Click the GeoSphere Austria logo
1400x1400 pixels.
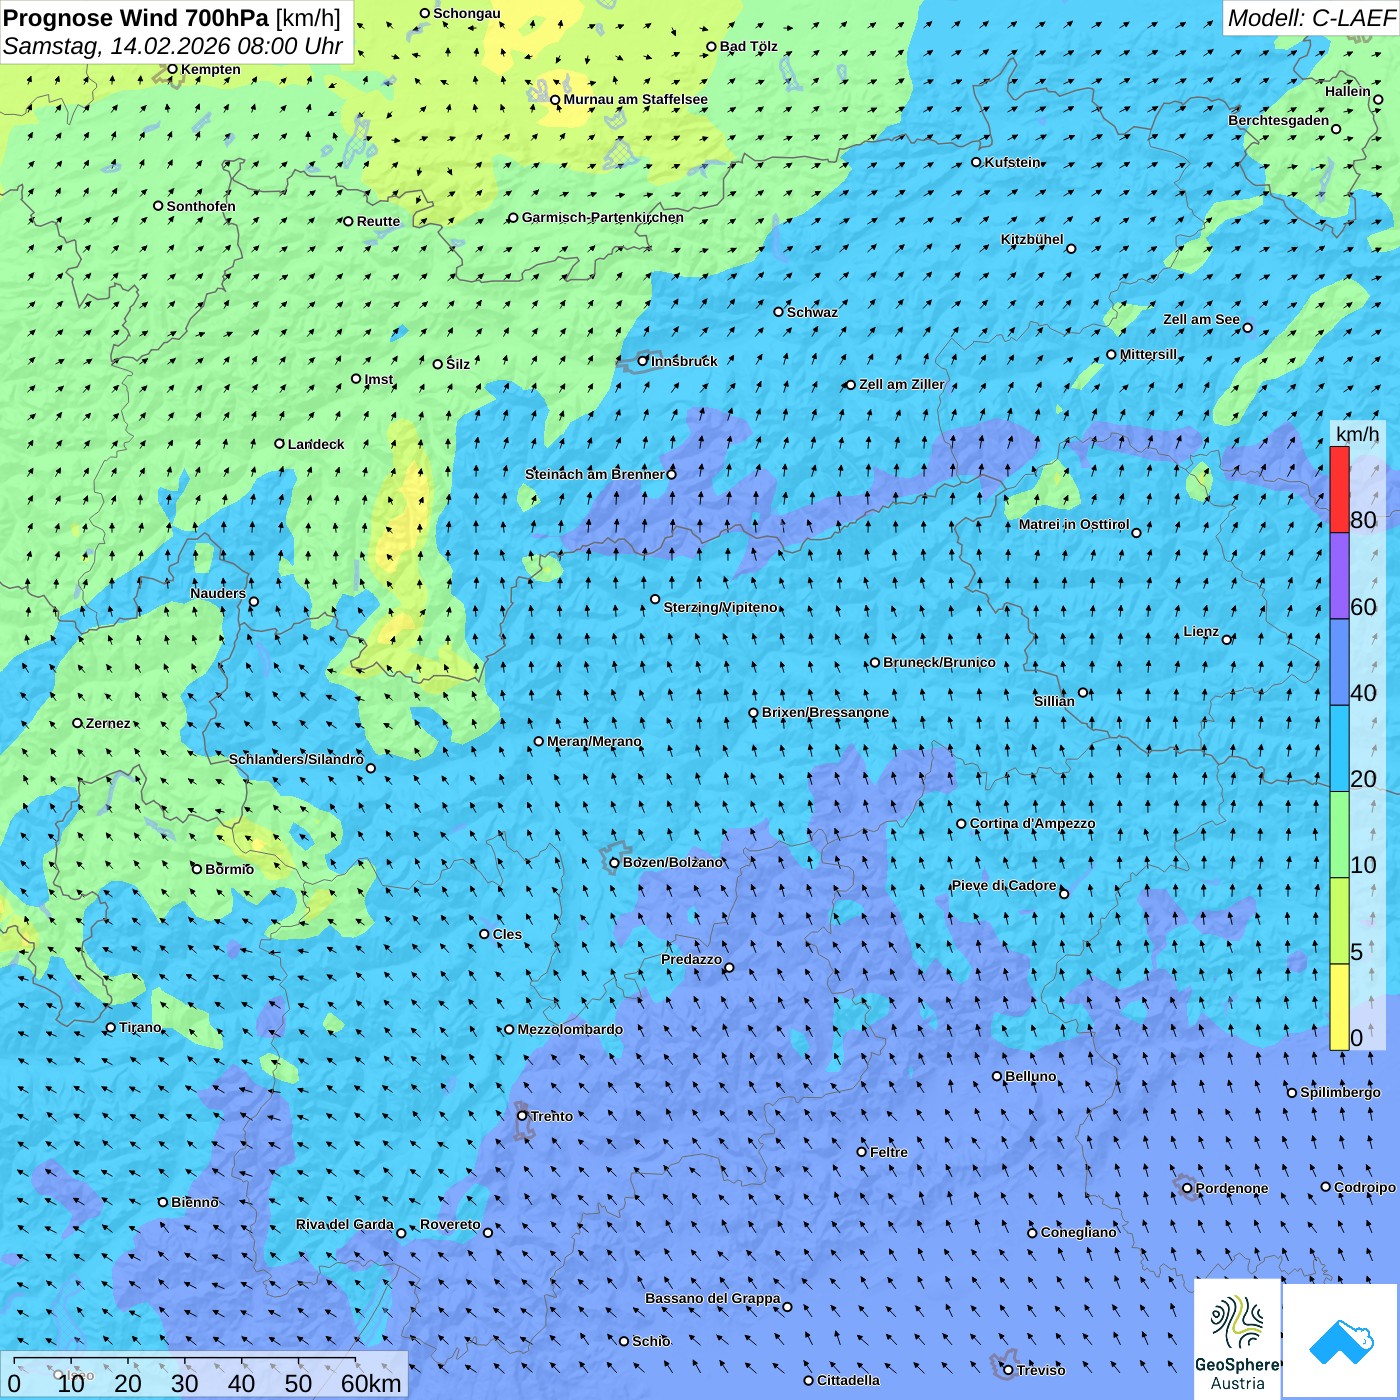coord(1237,1338)
